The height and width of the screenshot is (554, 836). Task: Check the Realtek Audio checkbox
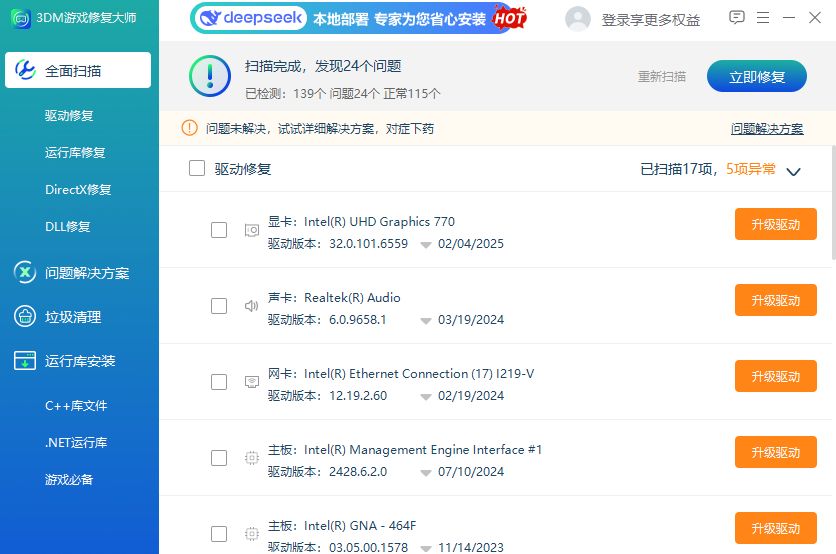coord(219,306)
